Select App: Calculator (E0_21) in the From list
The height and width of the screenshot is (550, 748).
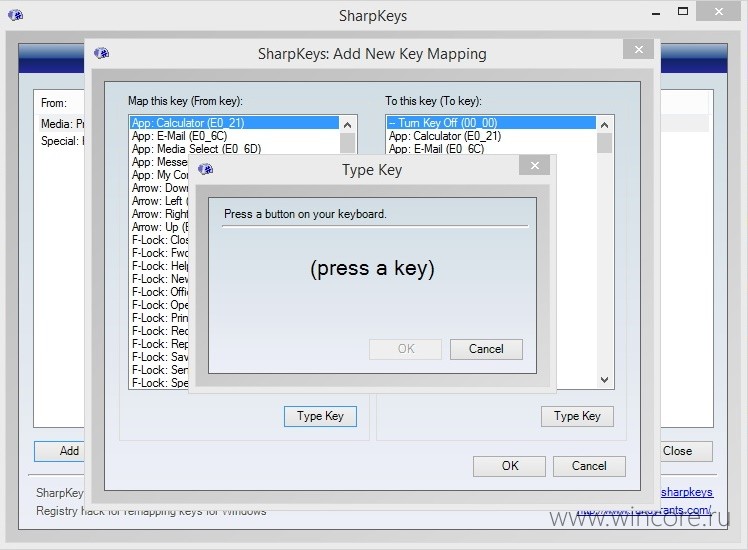tap(234, 123)
